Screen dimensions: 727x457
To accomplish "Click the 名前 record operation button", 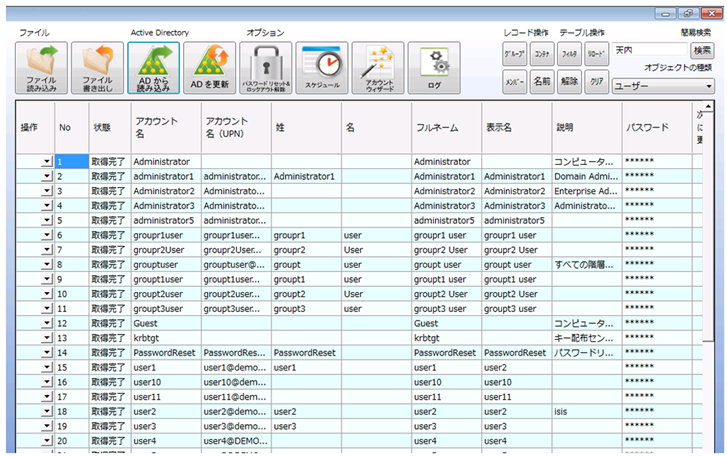I will click(x=542, y=82).
